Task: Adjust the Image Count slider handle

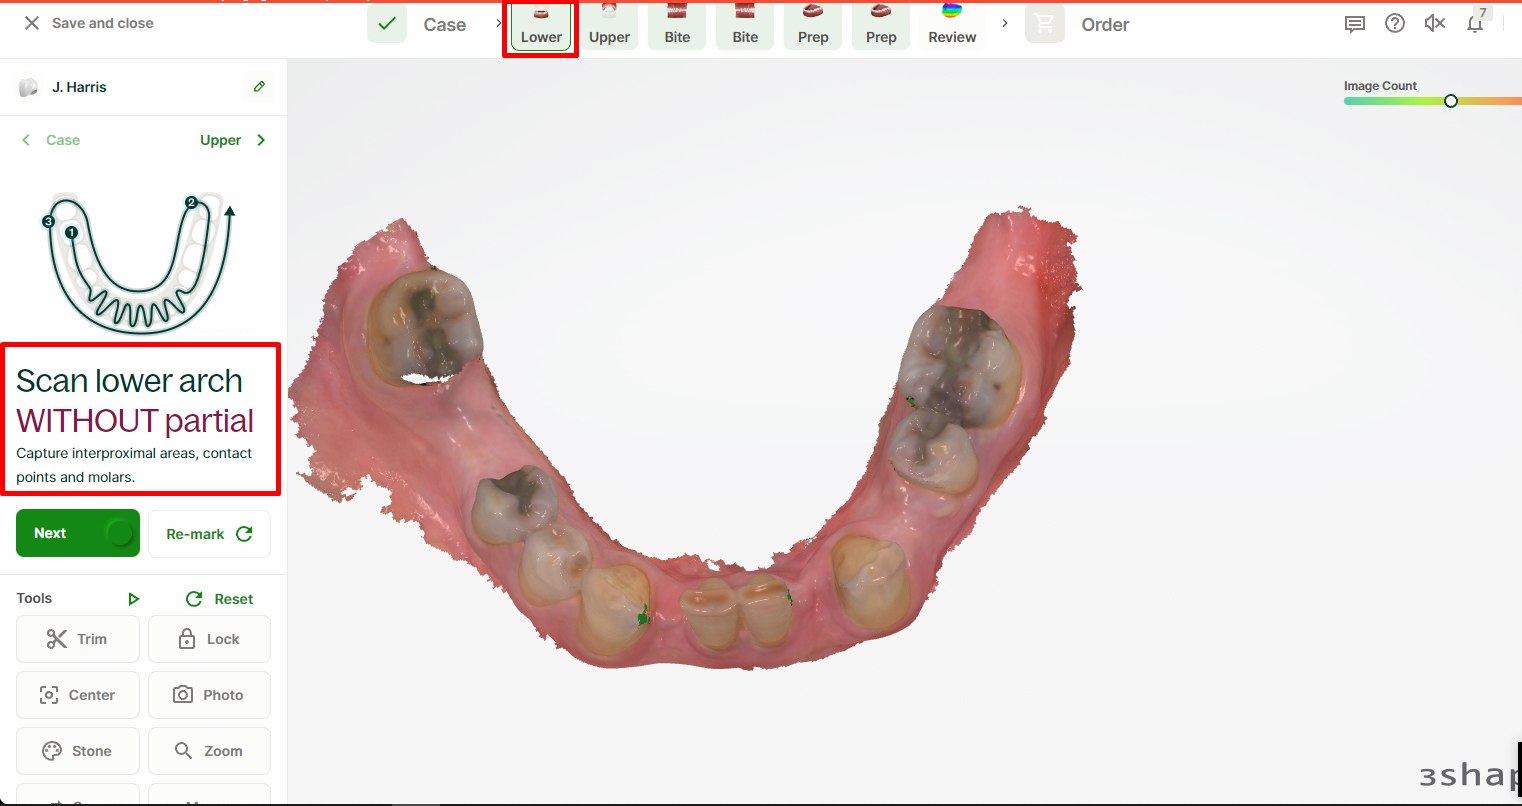Action: point(1451,101)
